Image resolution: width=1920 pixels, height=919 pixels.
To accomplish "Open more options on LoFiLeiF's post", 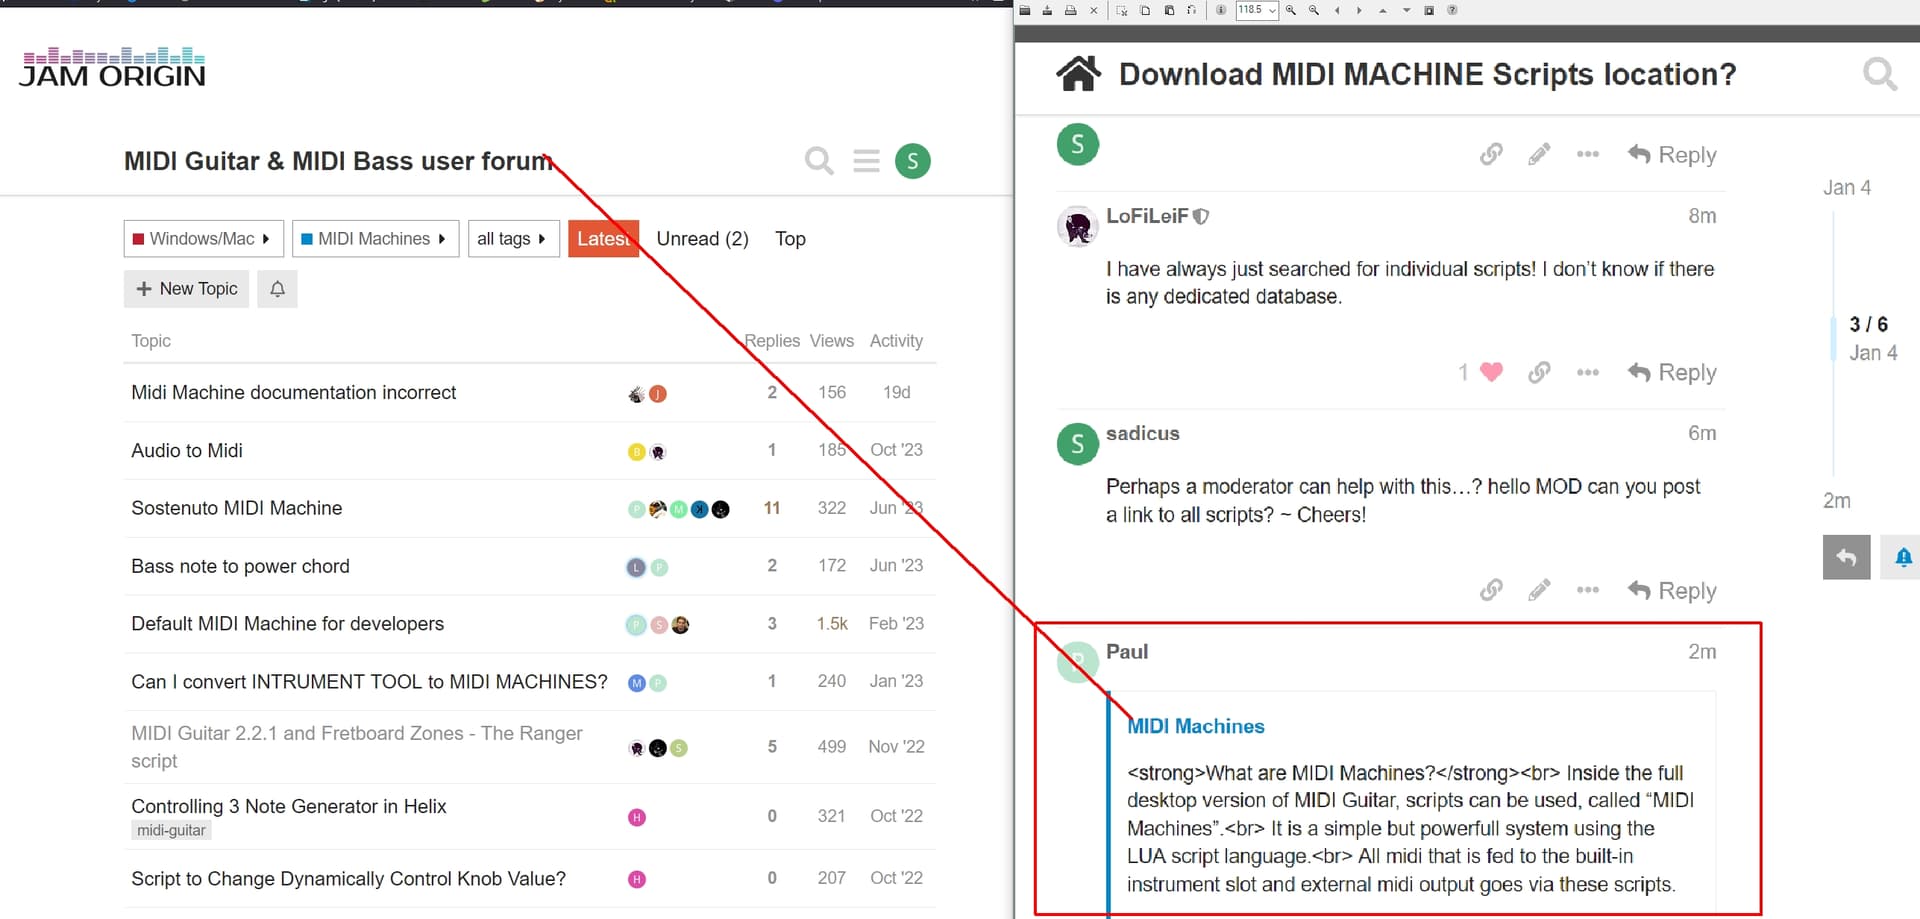I will tap(1588, 372).
